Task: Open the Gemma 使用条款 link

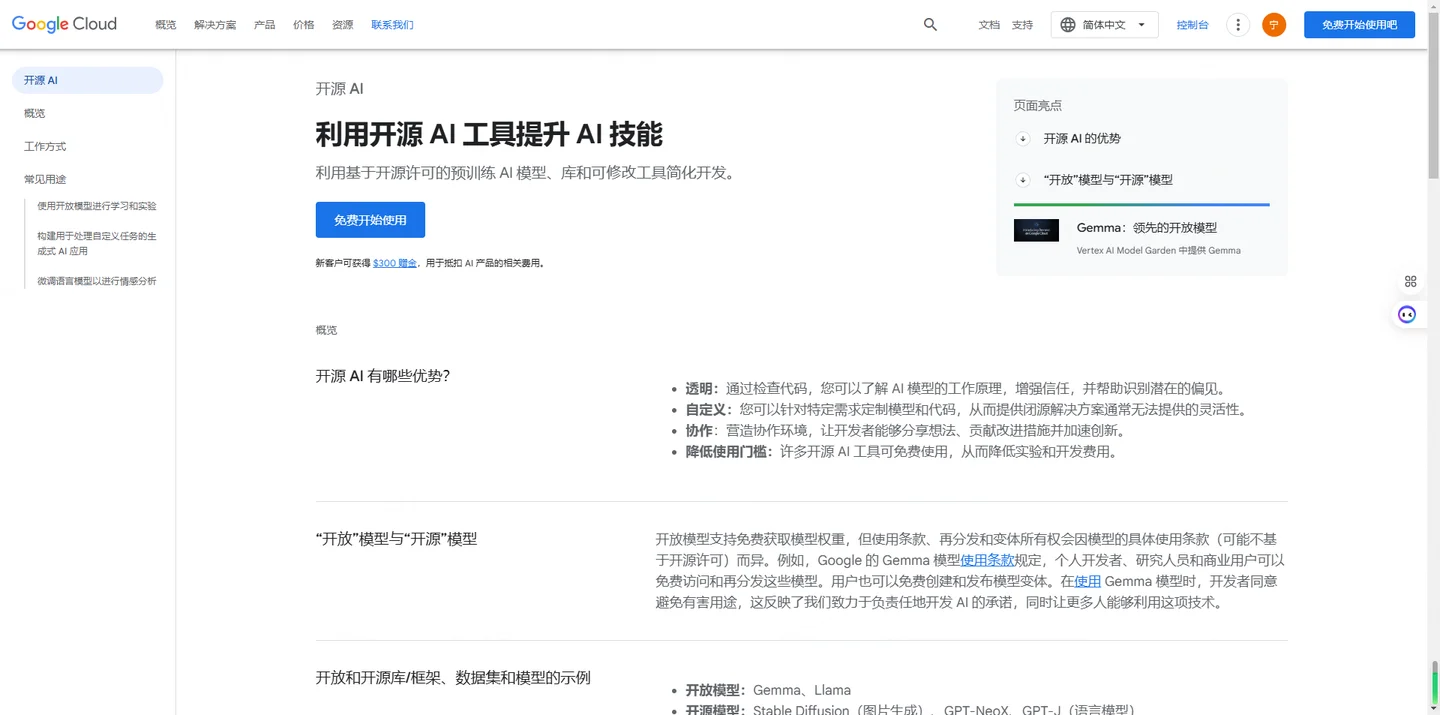Action: click(x=987, y=560)
